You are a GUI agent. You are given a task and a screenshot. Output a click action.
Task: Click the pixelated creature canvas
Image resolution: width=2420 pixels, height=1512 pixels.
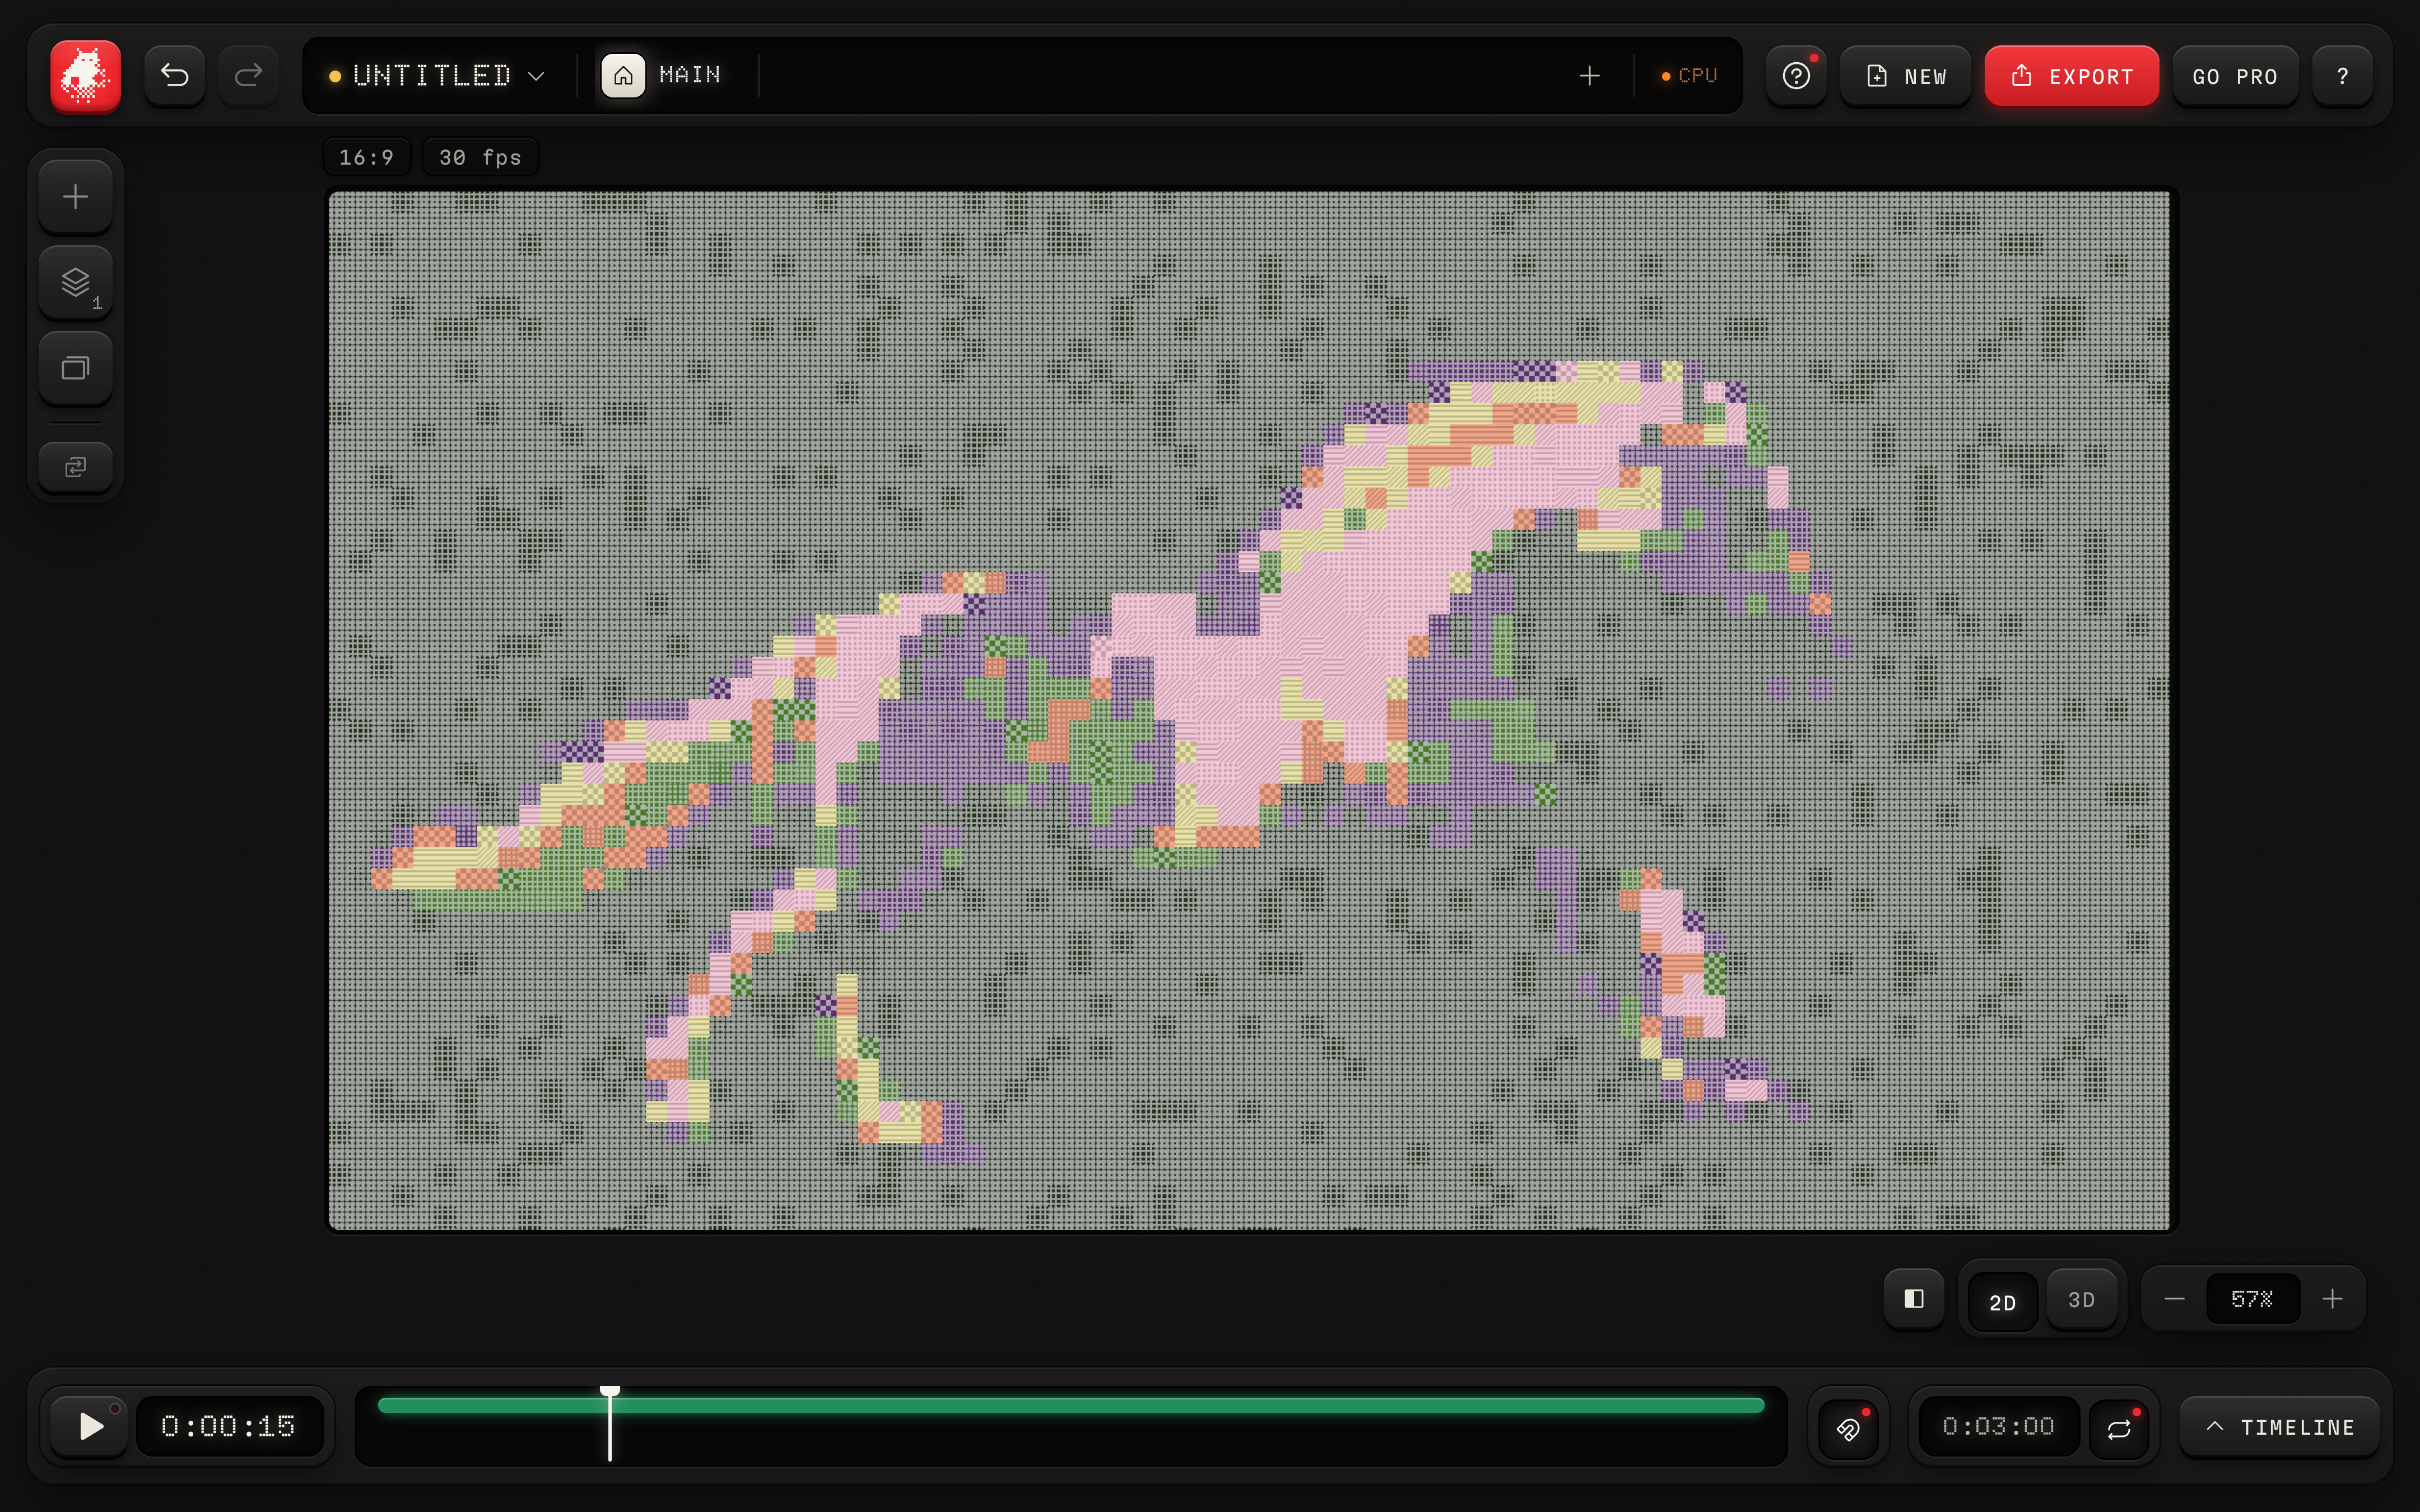1249,710
